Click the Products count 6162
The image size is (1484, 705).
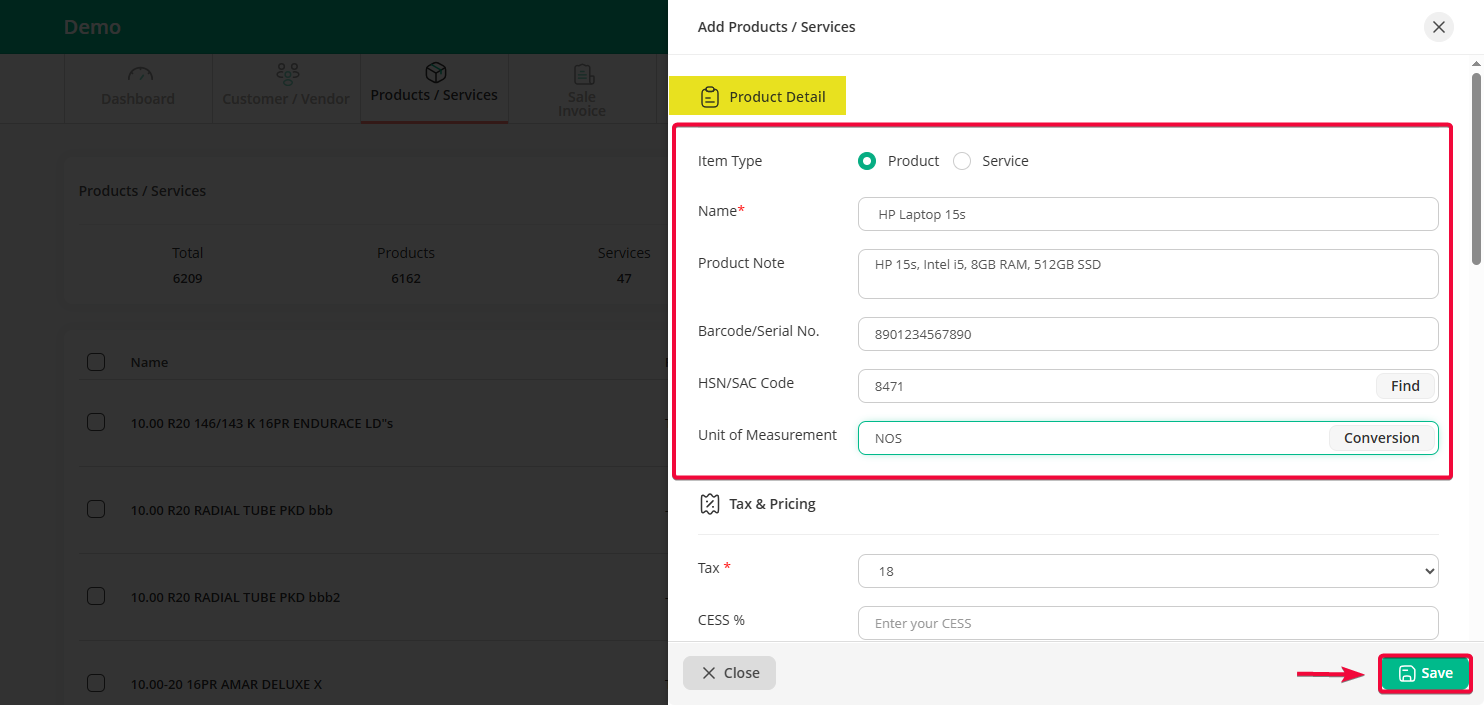tap(406, 278)
